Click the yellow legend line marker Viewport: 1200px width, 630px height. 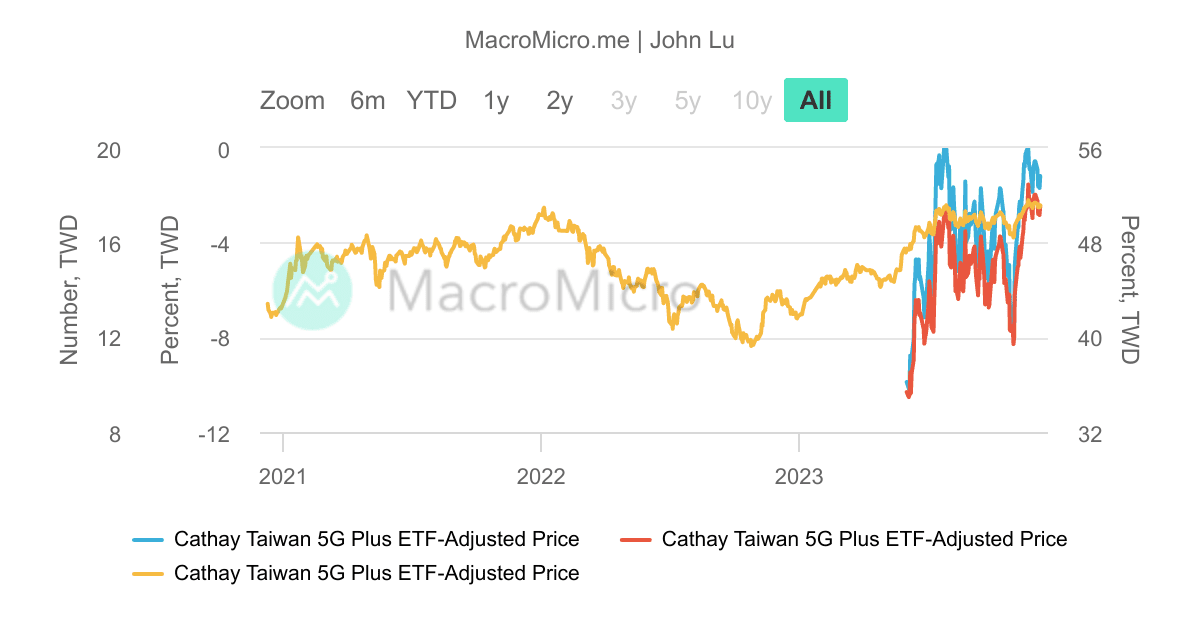pyautogui.click(x=146, y=574)
